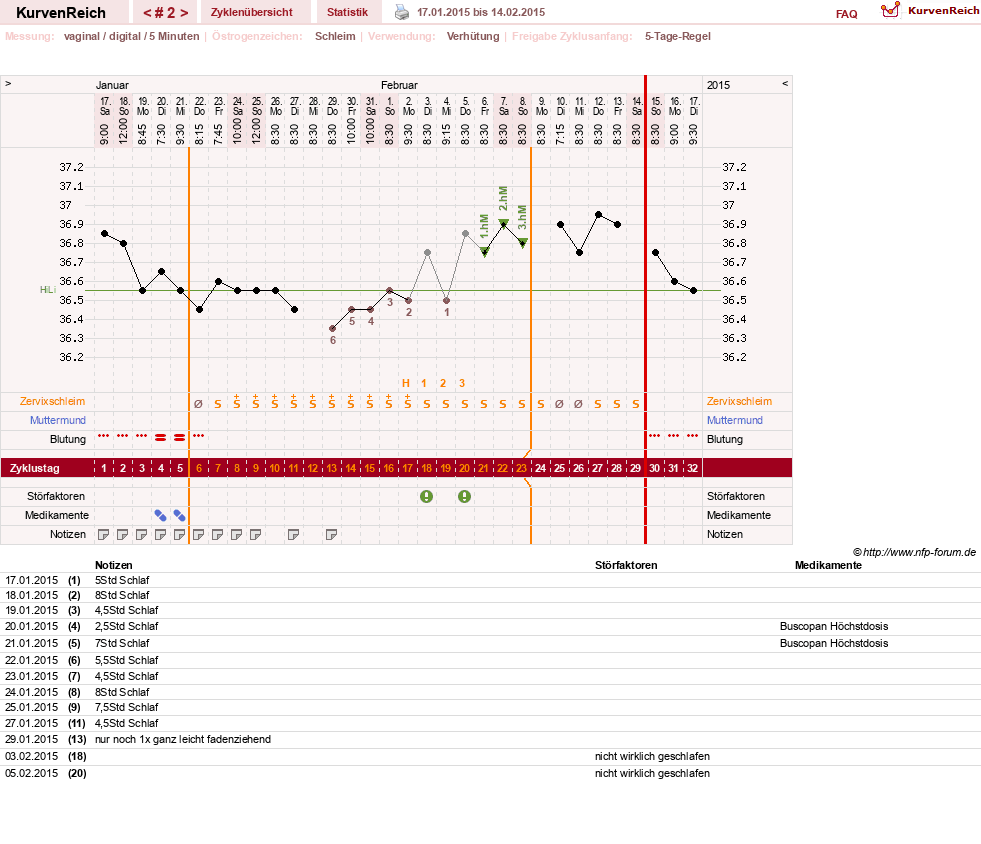
Task: Open the note icon for cycle day 3
Action: [142, 534]
